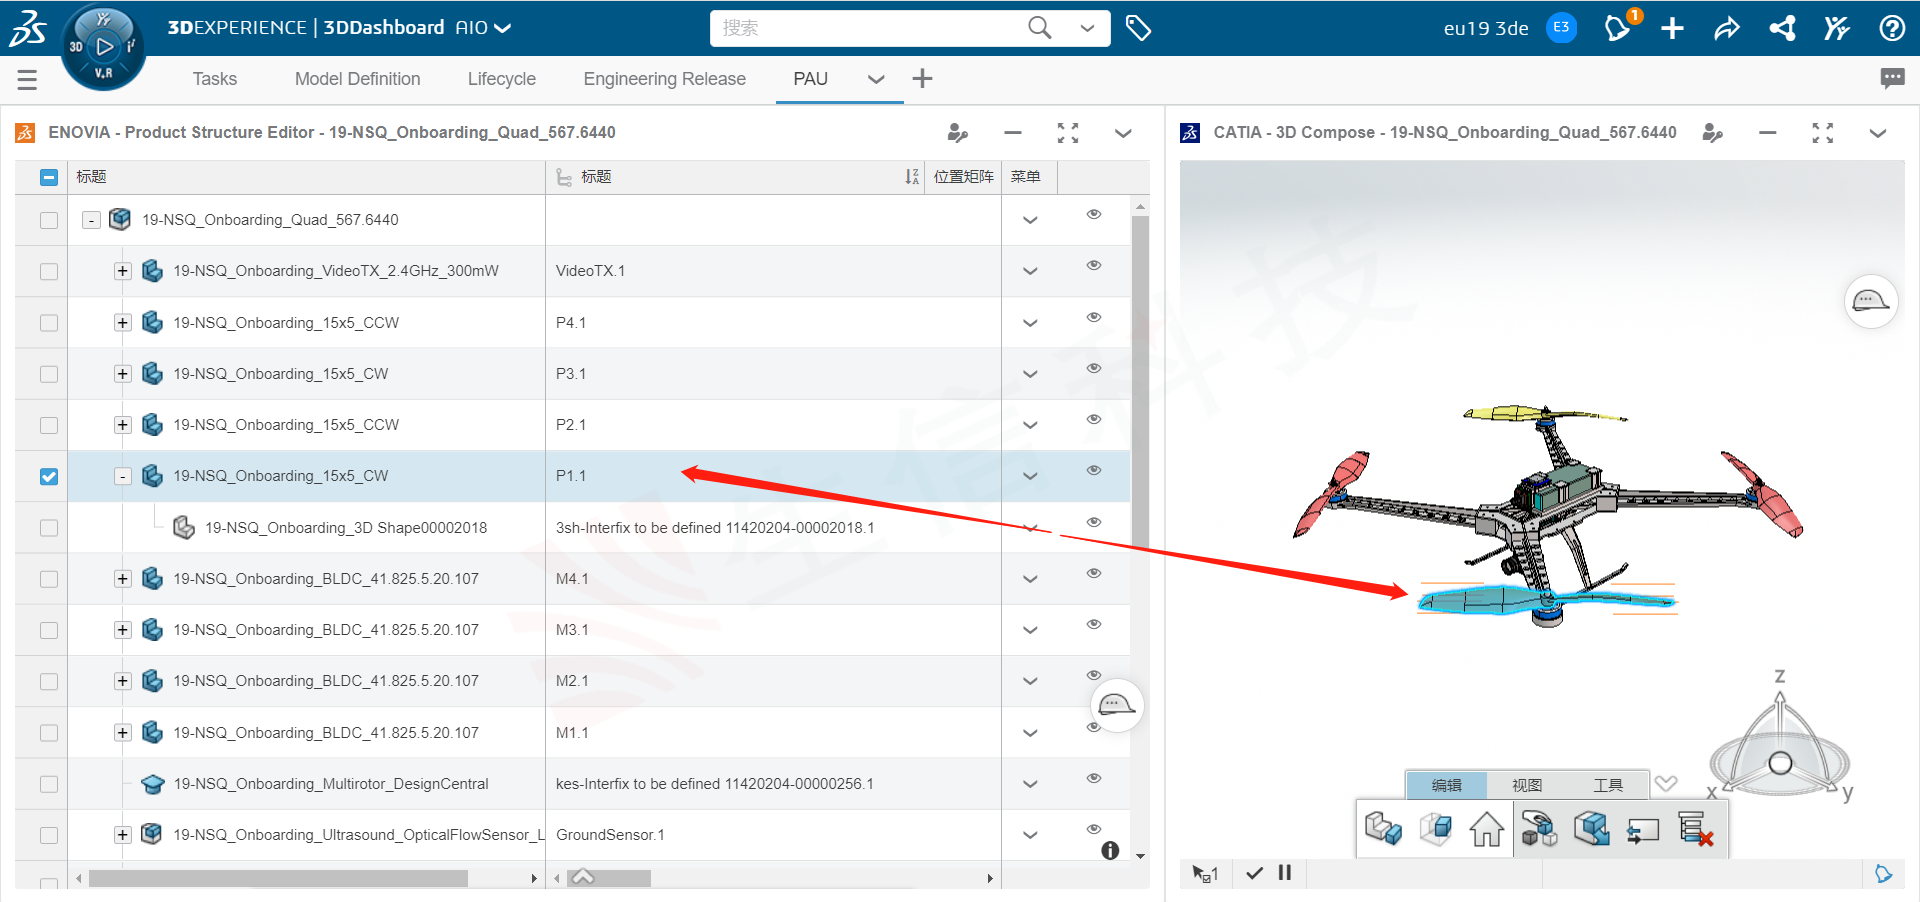
Task: Check the VideoTX_2.4GHz_300mW row checkbox
Action: pyautogui.click(x=49, y=271)
